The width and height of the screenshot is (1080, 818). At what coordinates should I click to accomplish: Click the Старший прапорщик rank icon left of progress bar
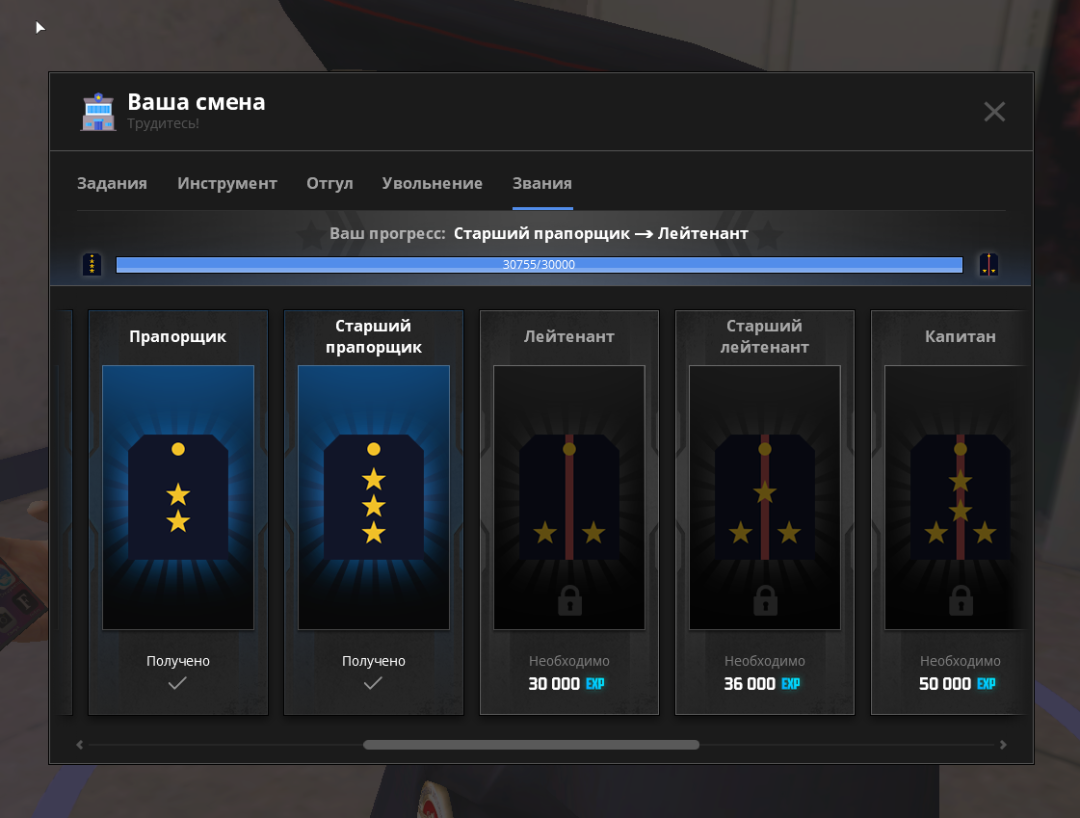click(92, 265)
